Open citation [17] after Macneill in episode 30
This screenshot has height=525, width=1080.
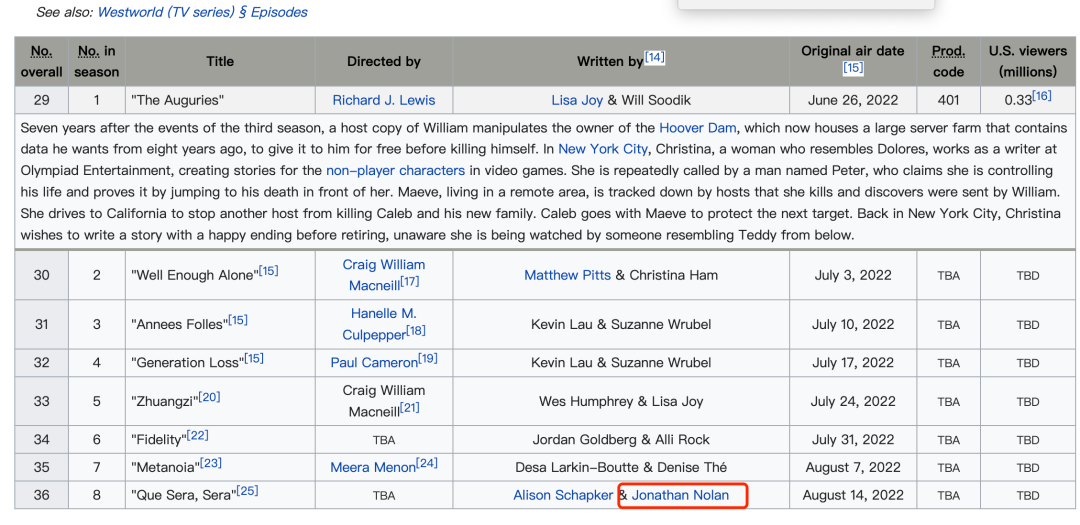click(x=408, y=282)
